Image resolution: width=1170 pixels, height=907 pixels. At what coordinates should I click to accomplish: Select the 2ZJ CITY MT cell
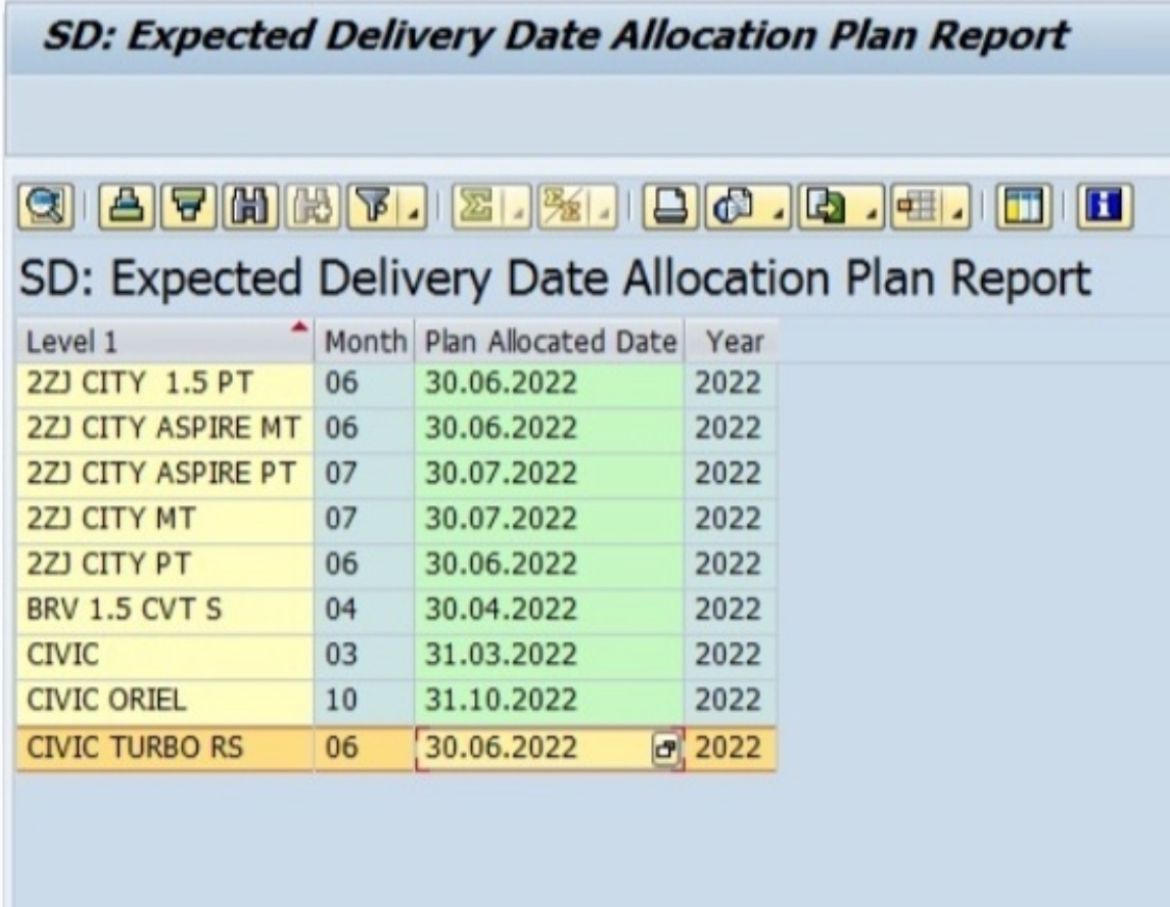click(x=165, y=519)
